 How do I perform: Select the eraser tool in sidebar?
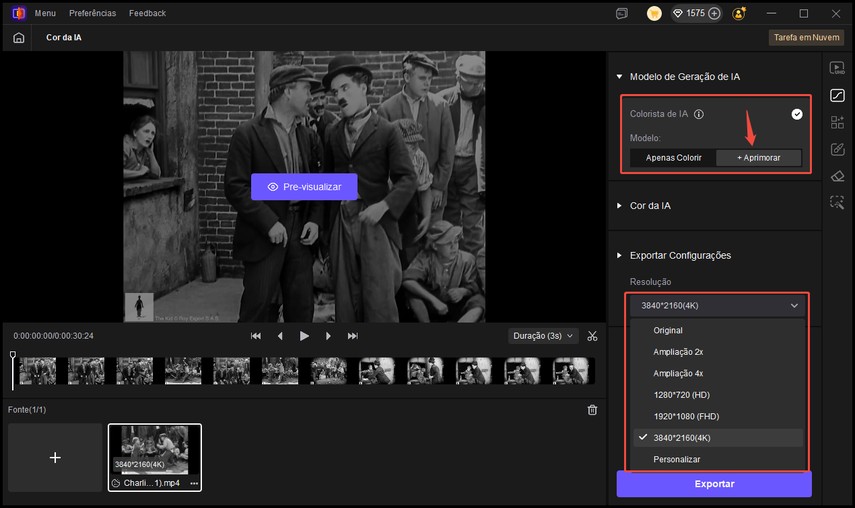pos(837,176)
